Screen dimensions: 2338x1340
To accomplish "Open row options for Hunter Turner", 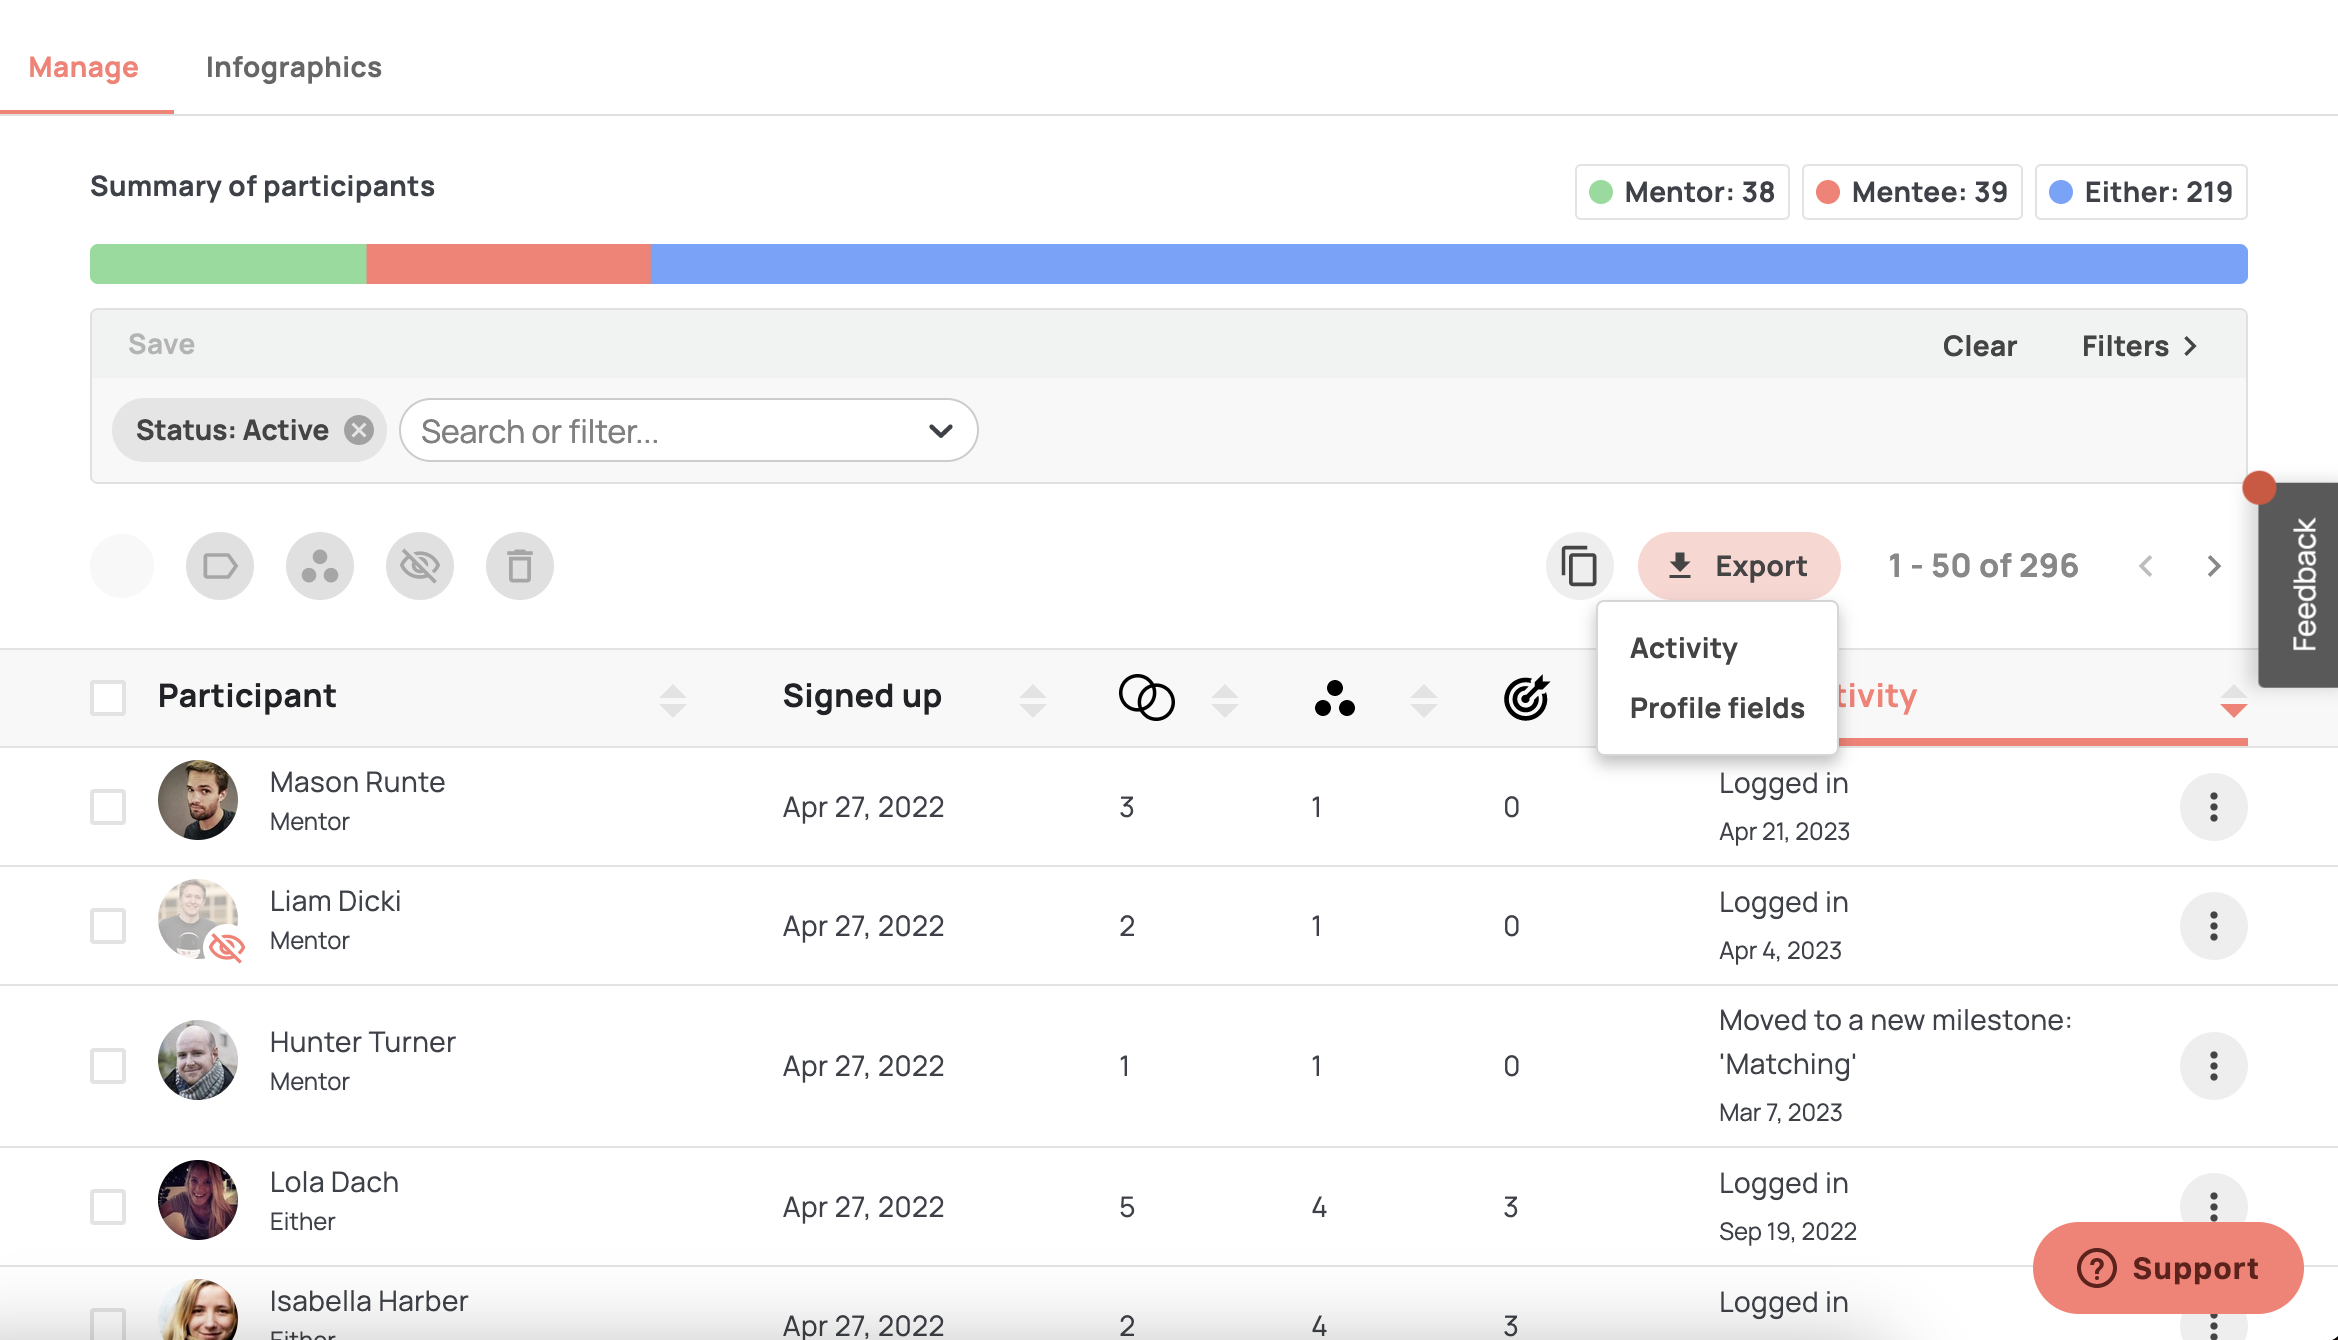I will point(2214,1066).
